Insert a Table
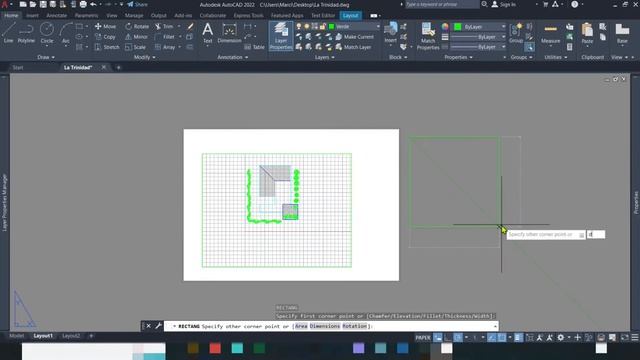The height and width of the screenshot is (360, 640). 254,47
